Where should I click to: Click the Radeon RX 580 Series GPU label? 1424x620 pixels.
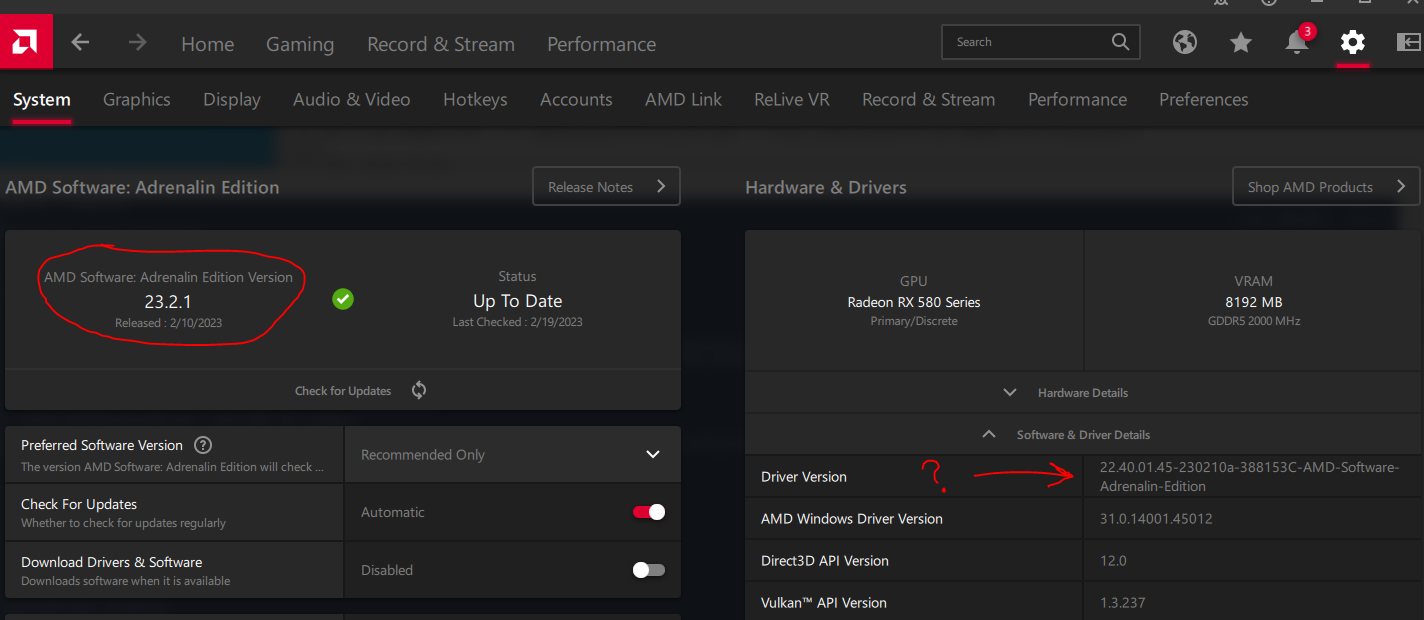[914, 302]
